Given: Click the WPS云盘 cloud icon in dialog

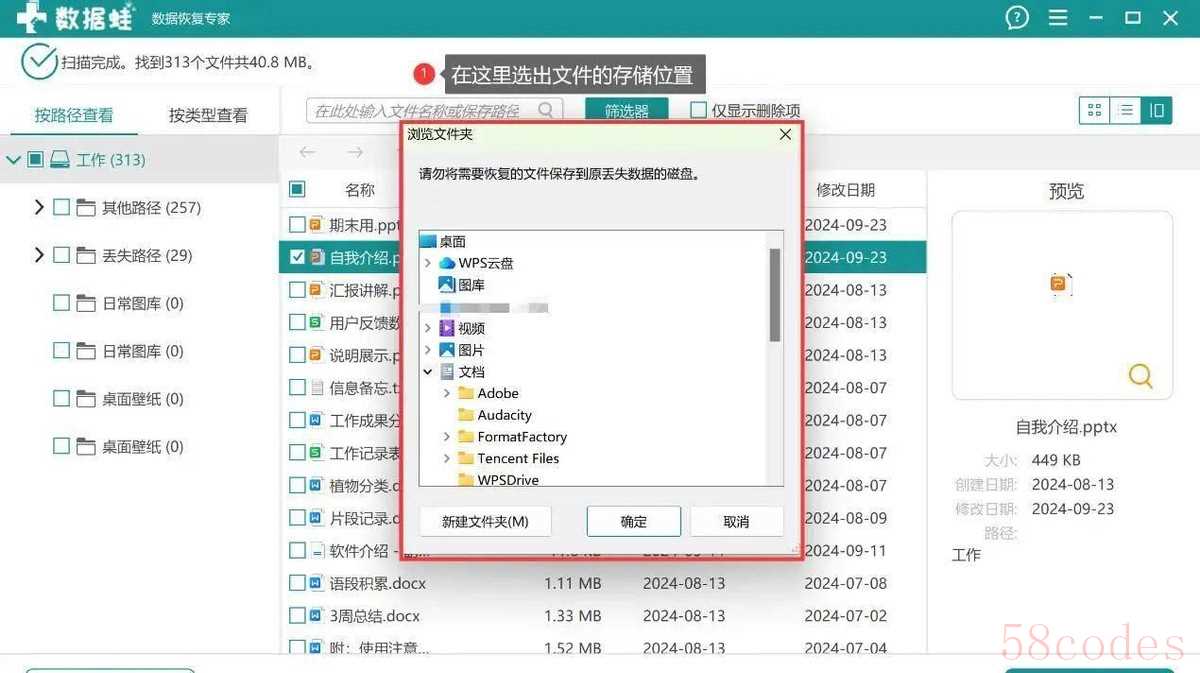Looking at the screenshot, I should [x=446, y=263].
